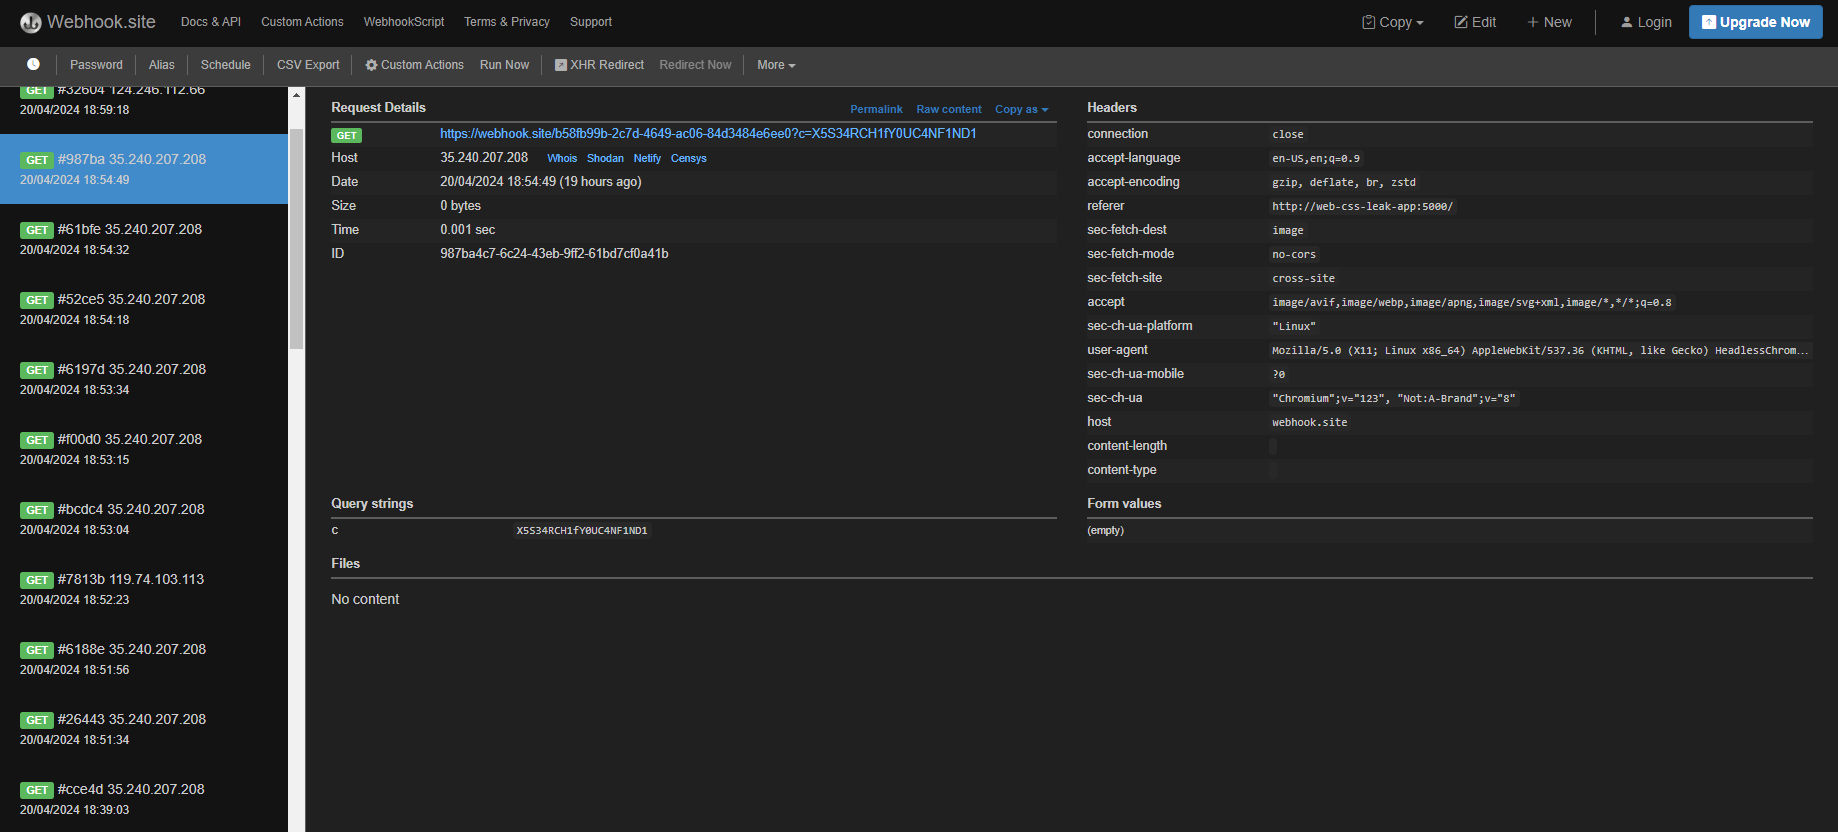Click CSV Export in the toolbar
This screenshot has width=1838, height=832.
[308, 65]
